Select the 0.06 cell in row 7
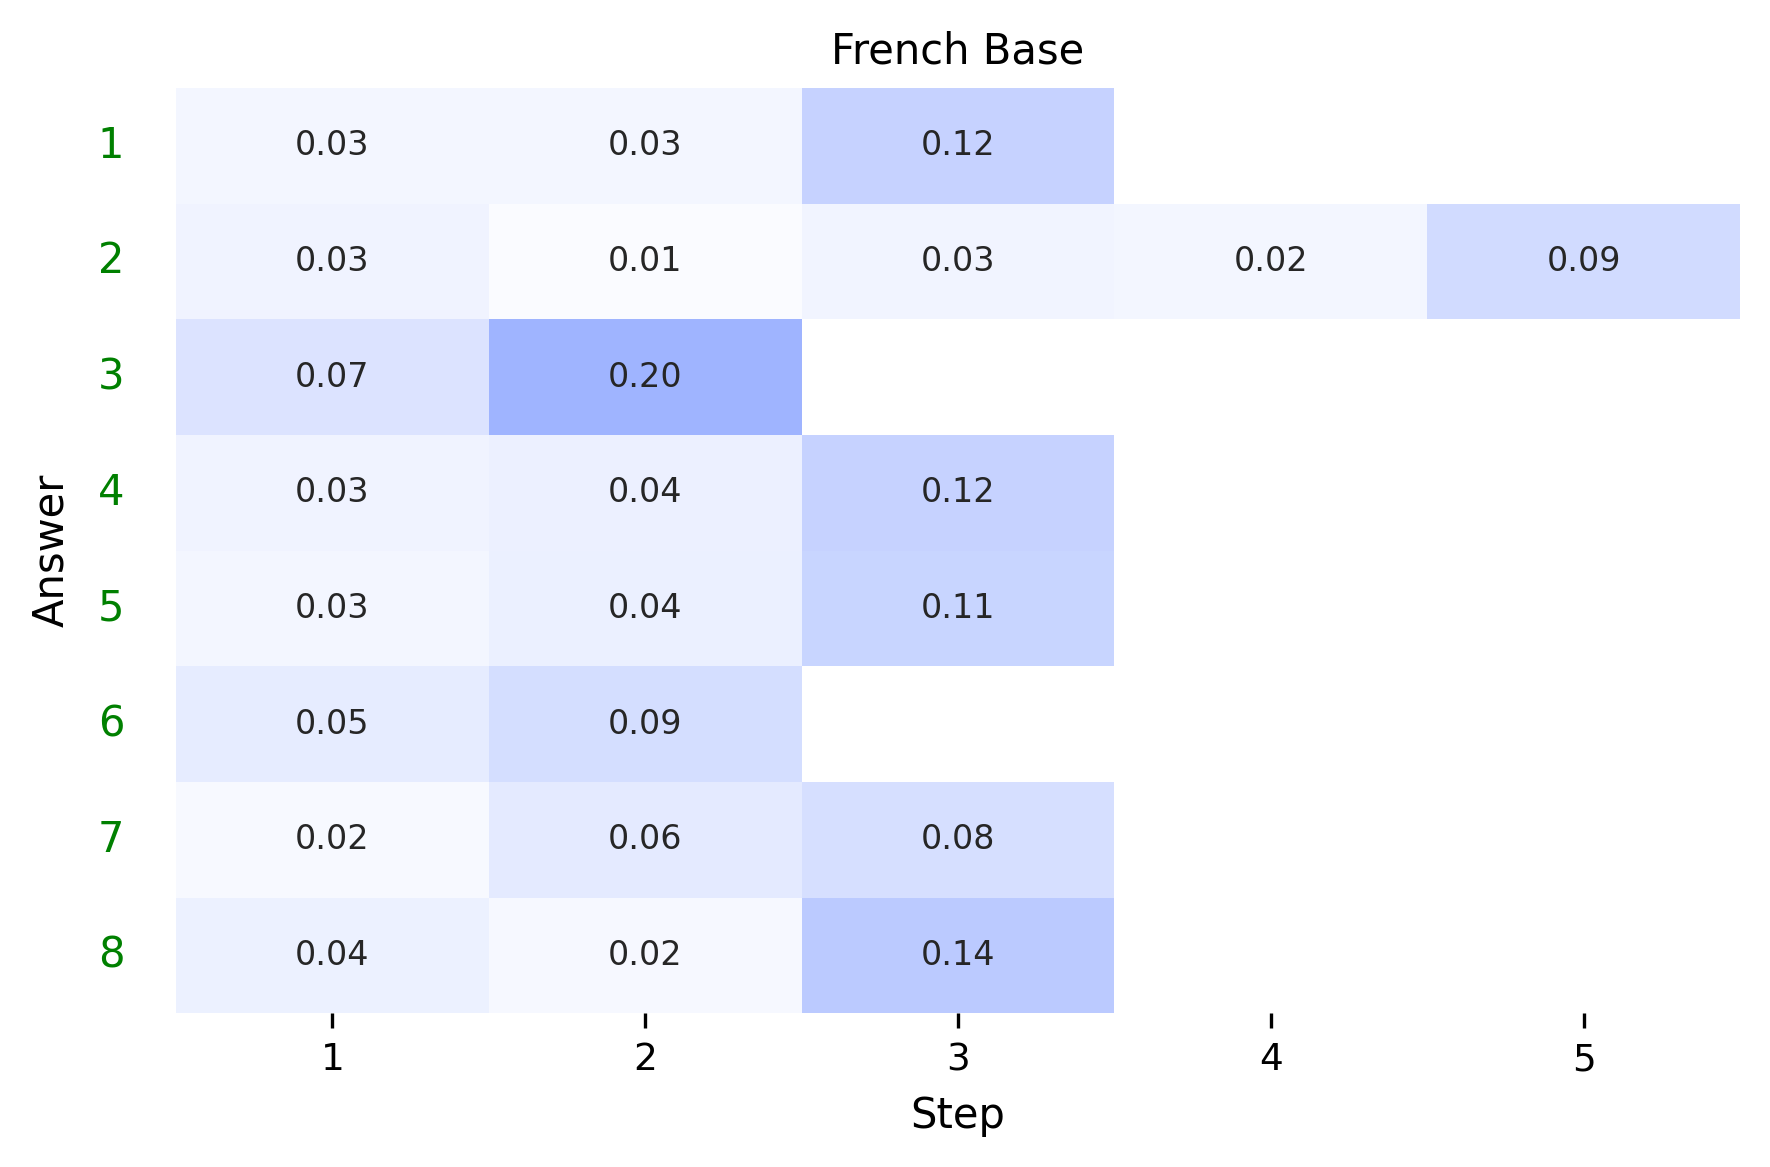 pyautogui.click(x=645, y=838)
